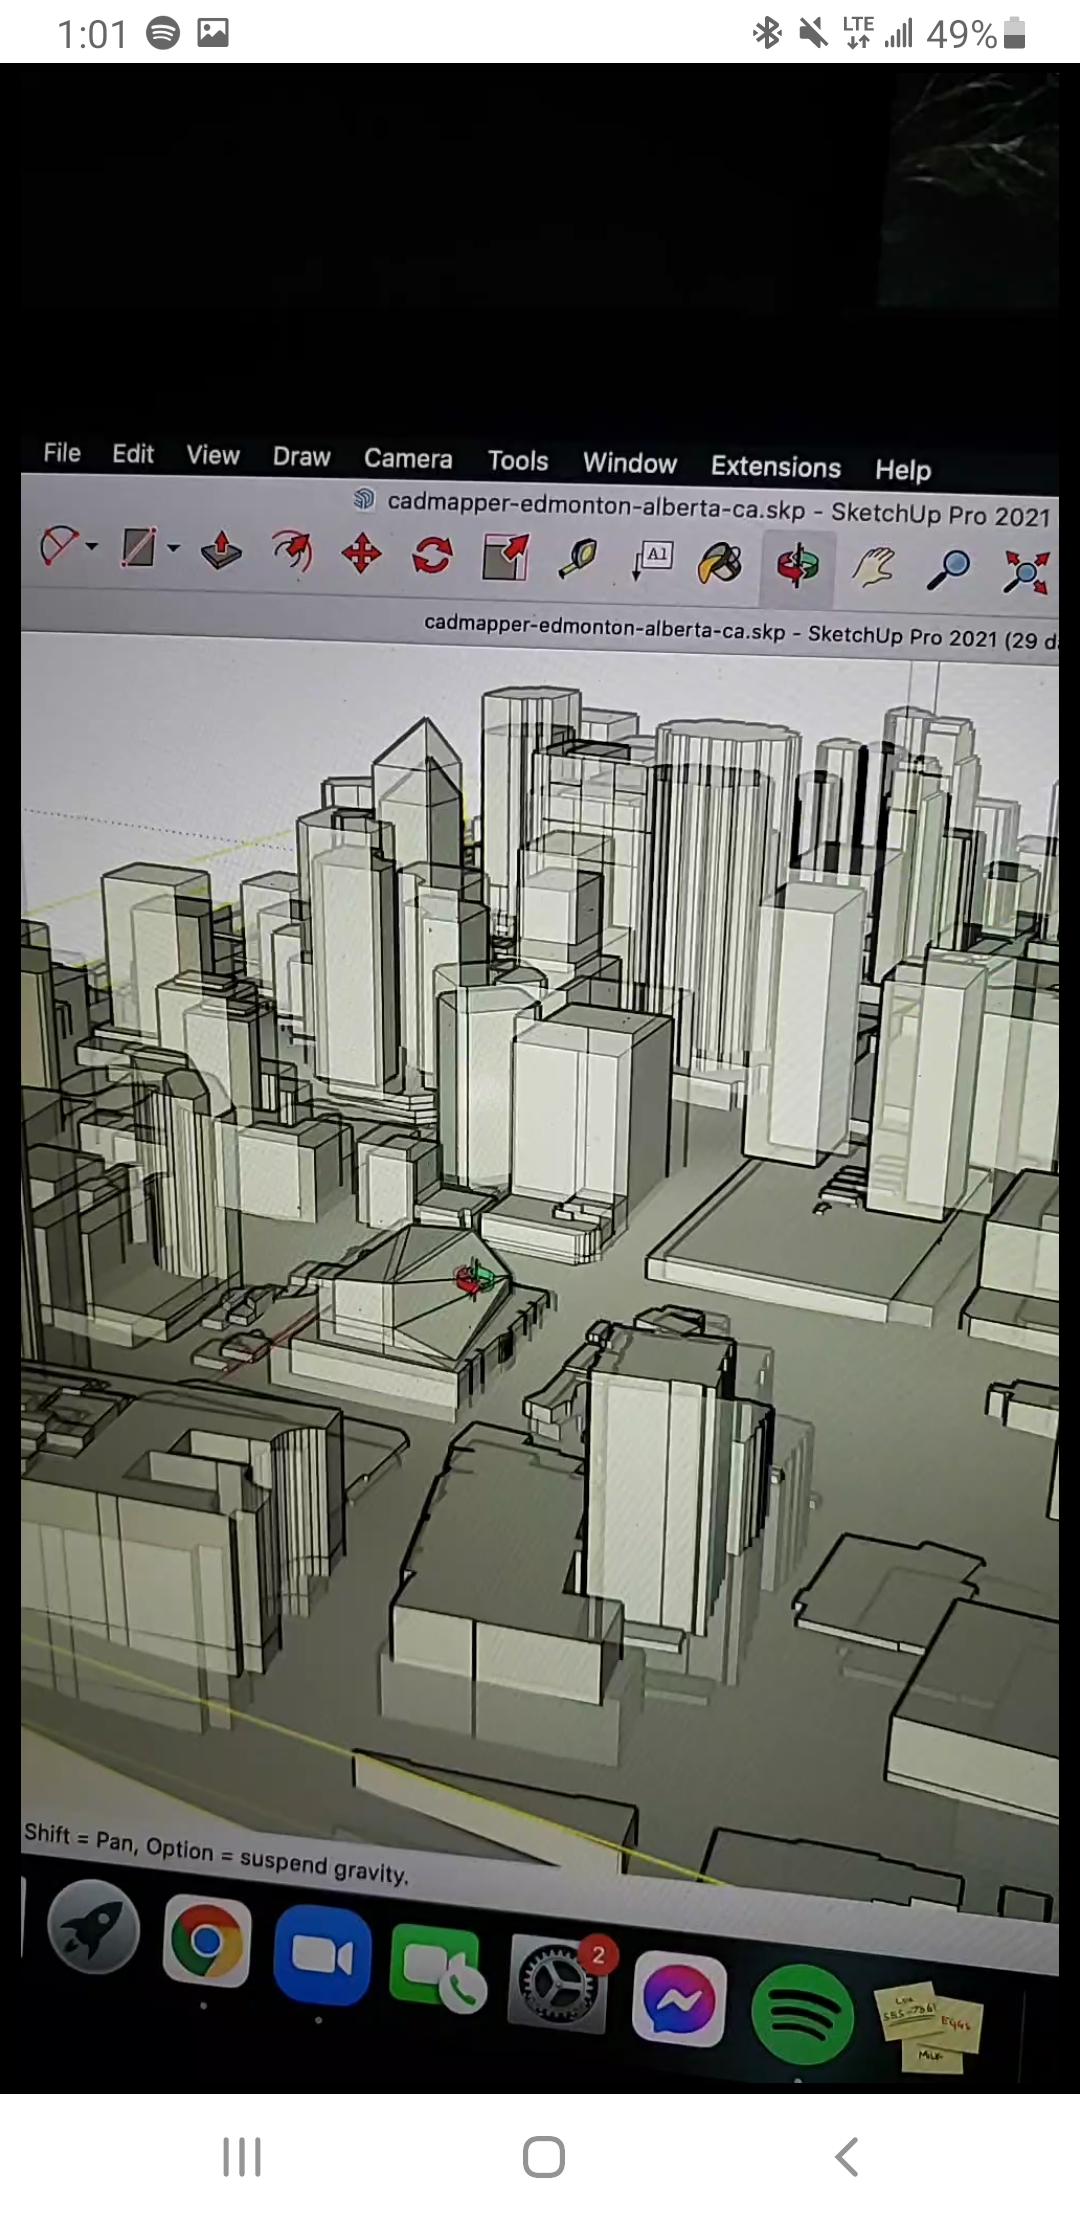Image resolution: width=1080 pixels, height=2220 pixels.
Task: Select the Arc tool
Action: 58,547
